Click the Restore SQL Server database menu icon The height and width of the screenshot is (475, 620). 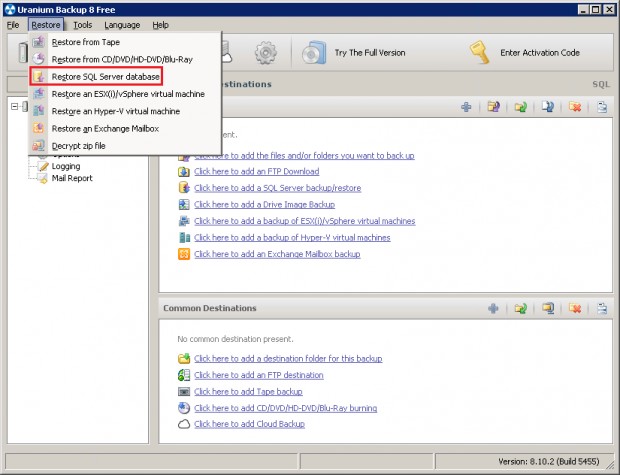38,76
